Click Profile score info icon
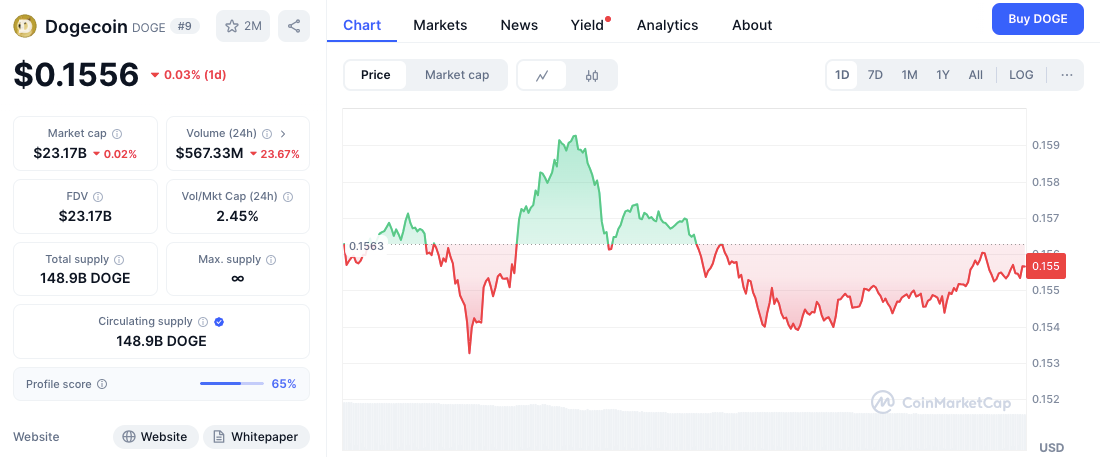The height and width of the screenshot is (457, 1100). point(102,384)
